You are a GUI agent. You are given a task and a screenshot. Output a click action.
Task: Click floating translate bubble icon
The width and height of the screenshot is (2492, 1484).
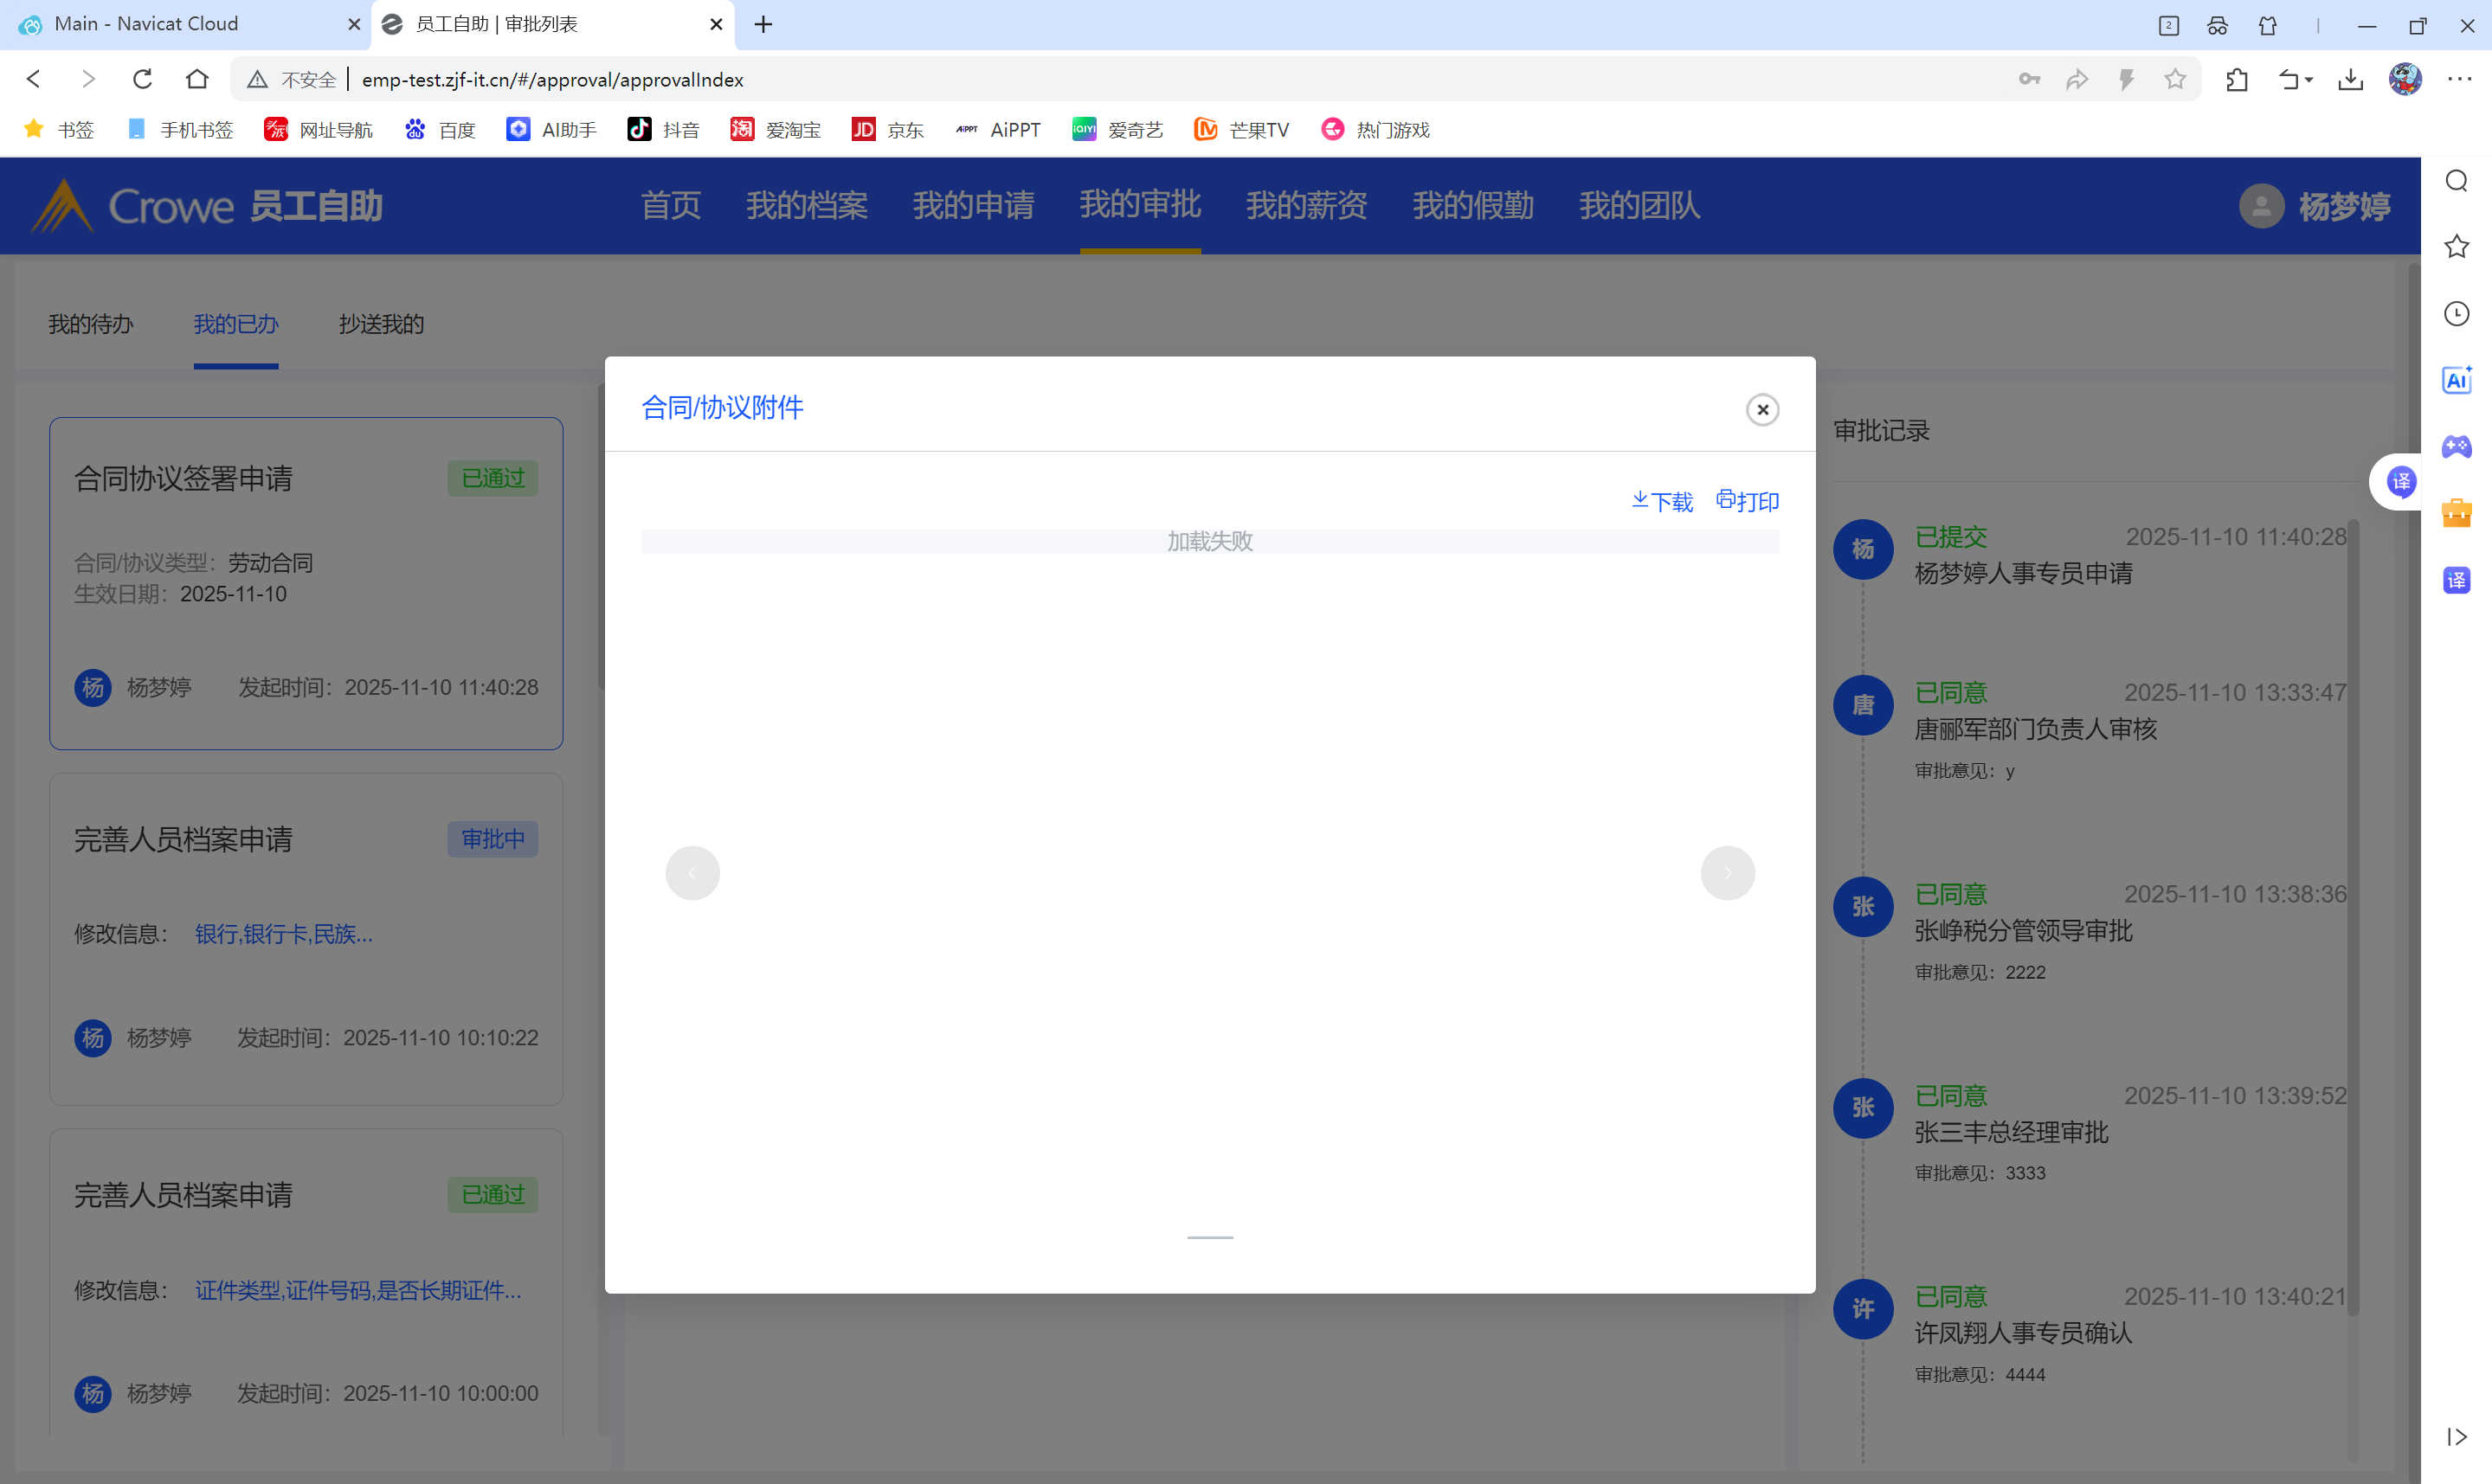pyautogui.click(x=2401, y=482)
